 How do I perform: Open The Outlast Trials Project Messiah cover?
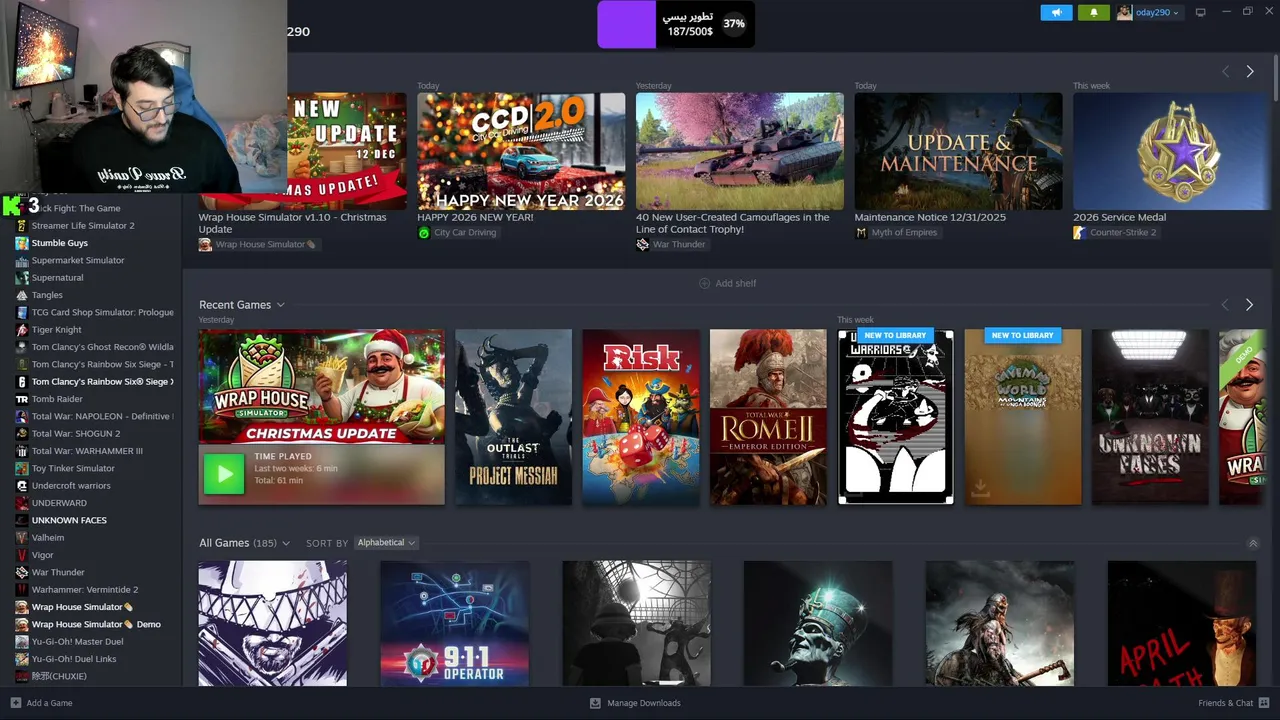[x=513, y=417]
